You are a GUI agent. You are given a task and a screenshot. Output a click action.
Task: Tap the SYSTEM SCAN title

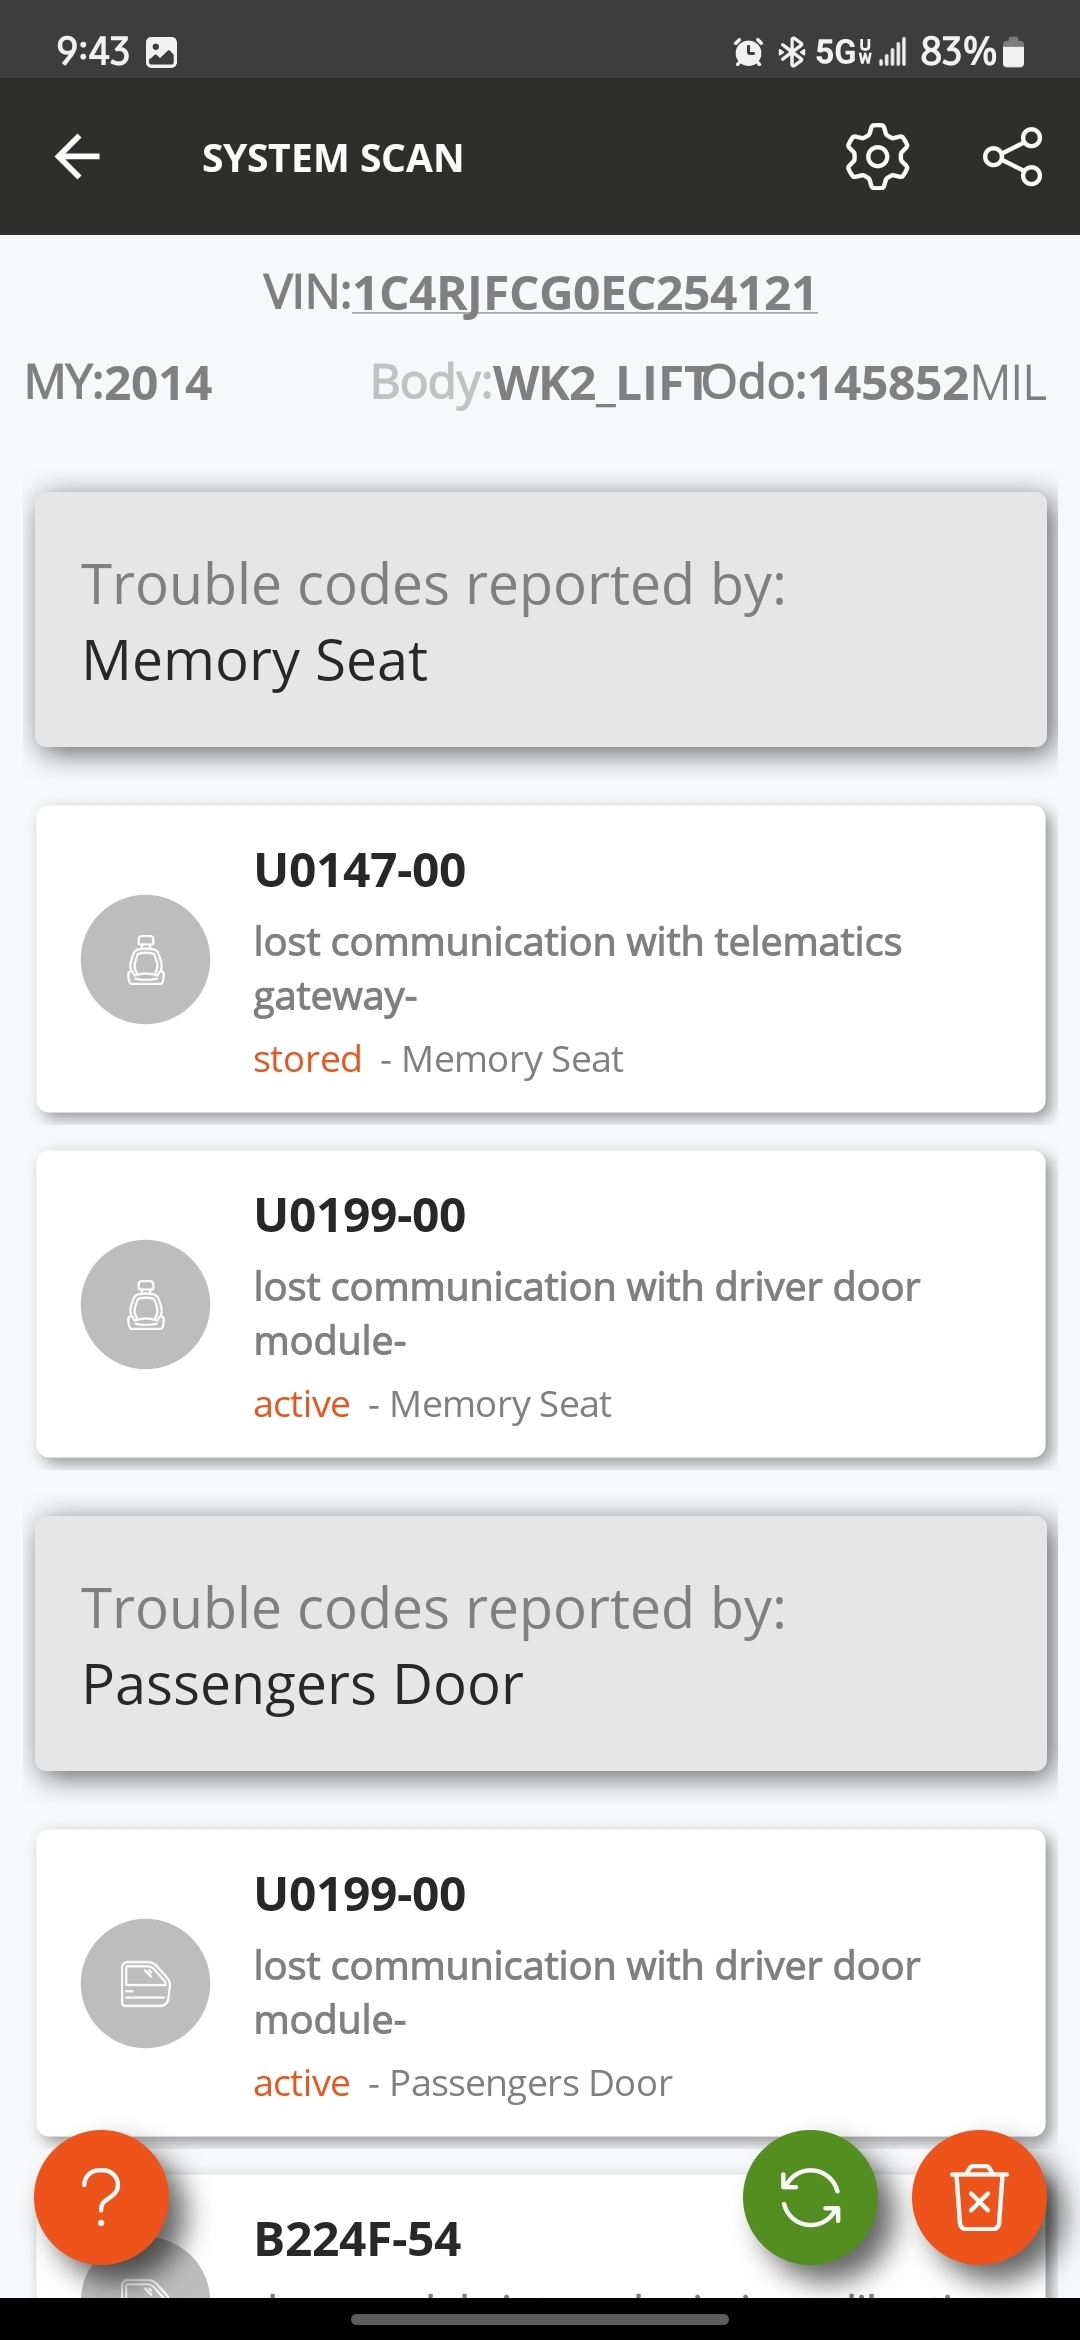[x=332, y=158]
